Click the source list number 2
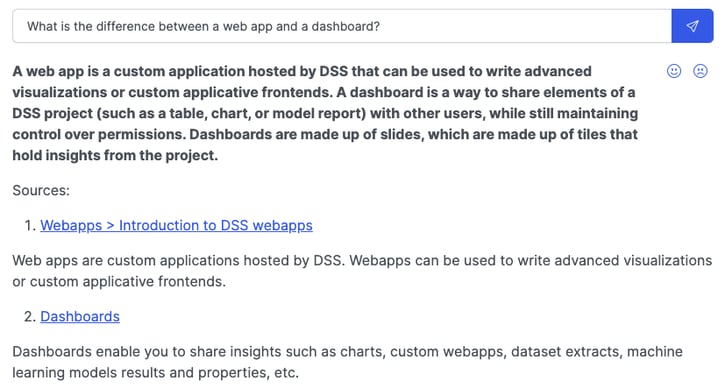This screenshot has width=725, height=388. [x=30, y=316]
